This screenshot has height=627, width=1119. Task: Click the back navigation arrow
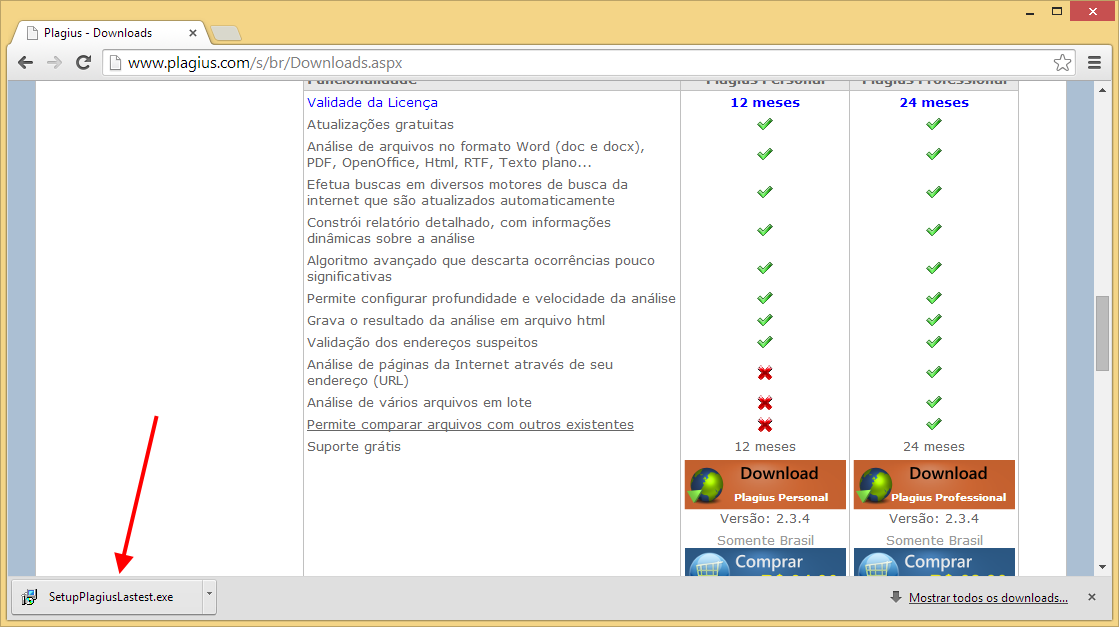pos(25,61)
